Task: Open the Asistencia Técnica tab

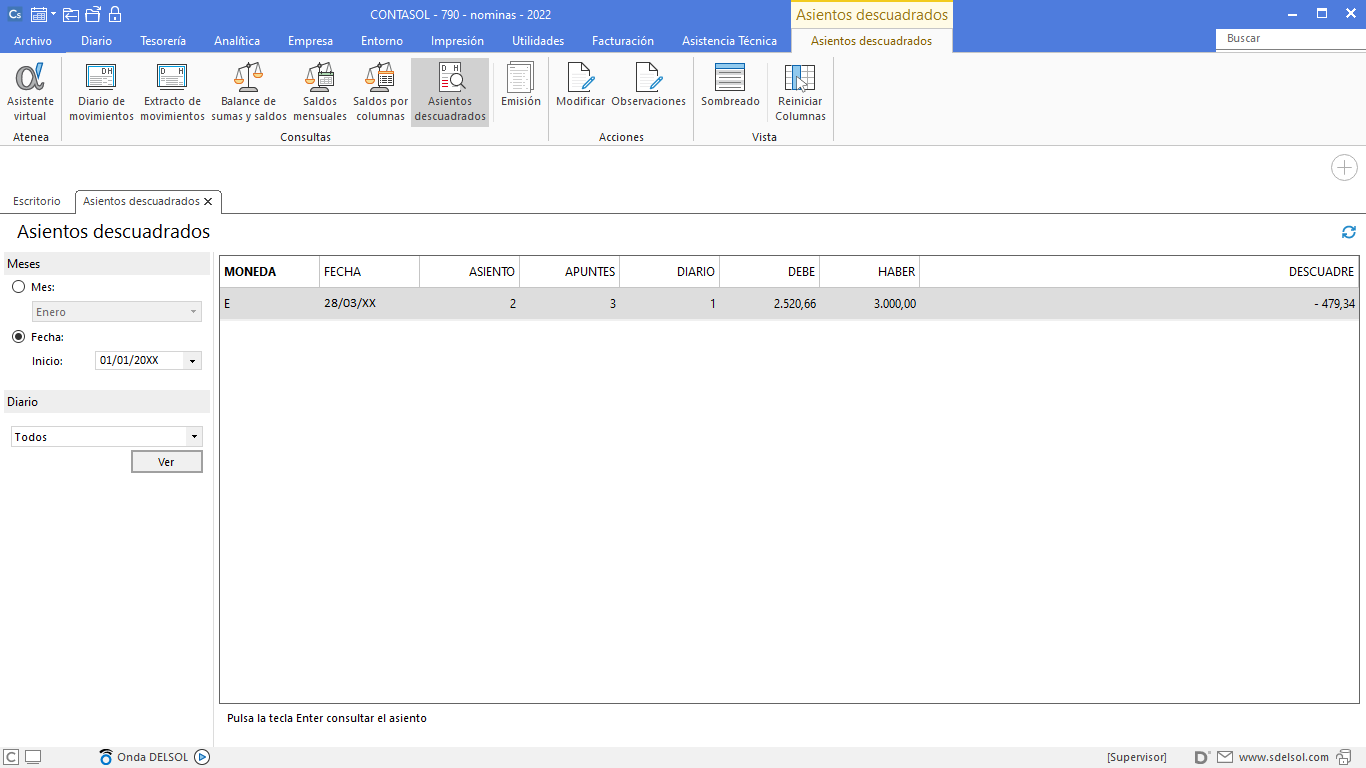Action: point(729,41)
